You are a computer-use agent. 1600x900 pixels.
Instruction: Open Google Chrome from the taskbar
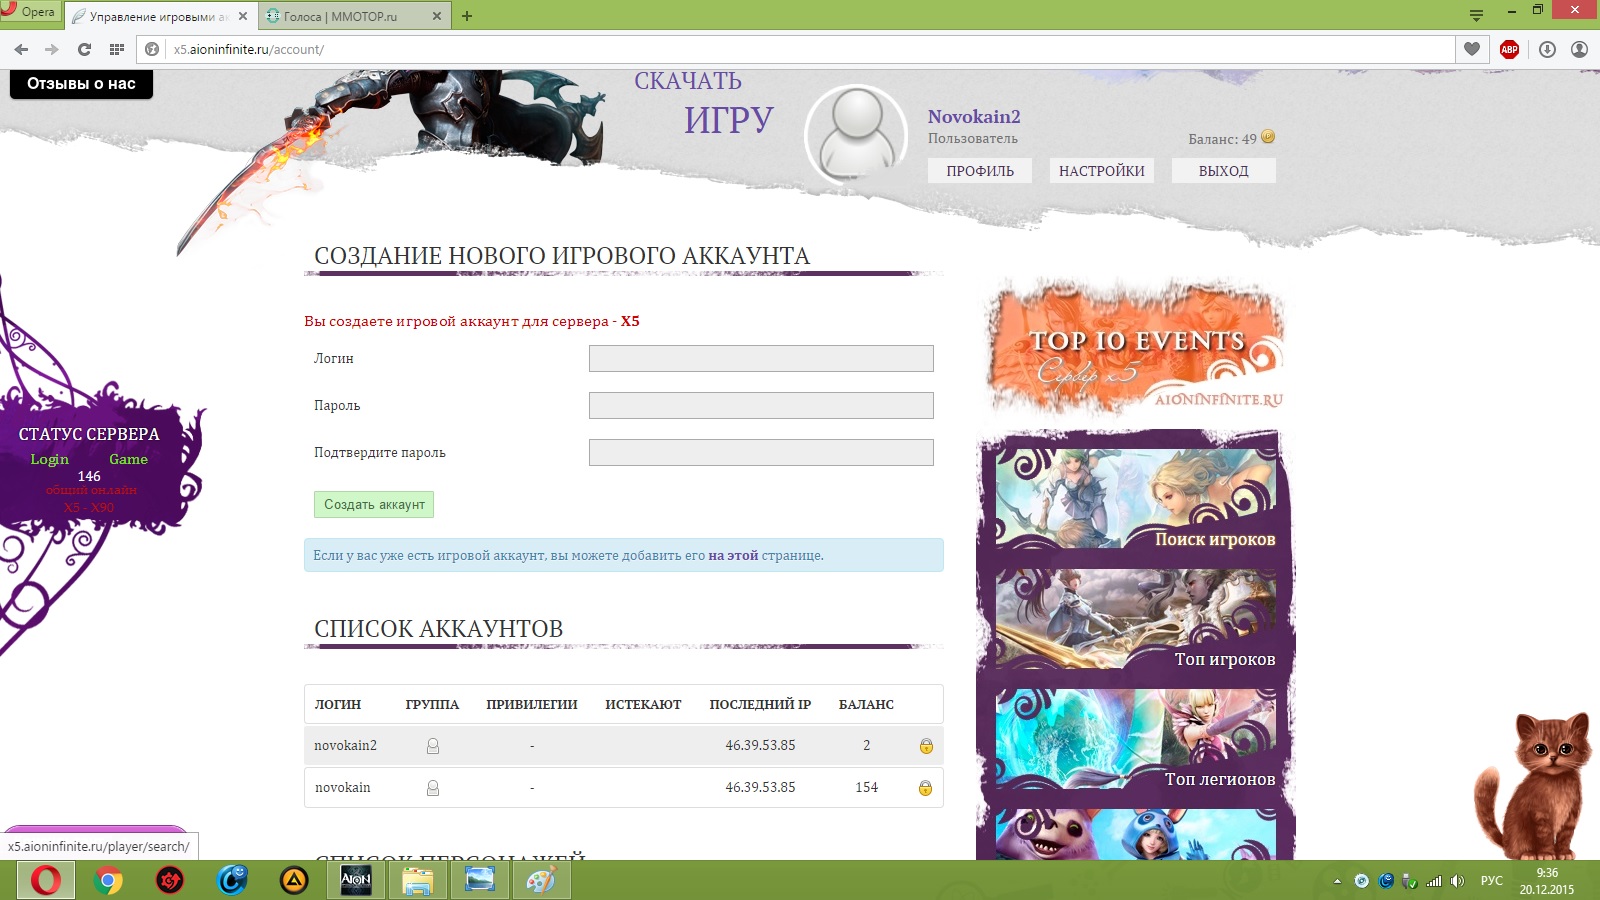108,880
